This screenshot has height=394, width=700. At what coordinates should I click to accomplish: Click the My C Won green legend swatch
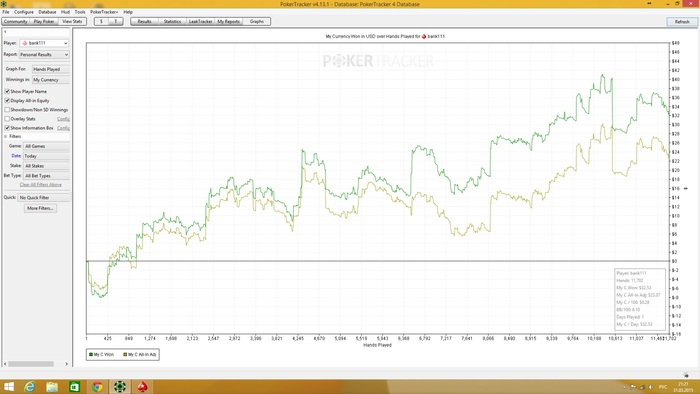[91, 355]
